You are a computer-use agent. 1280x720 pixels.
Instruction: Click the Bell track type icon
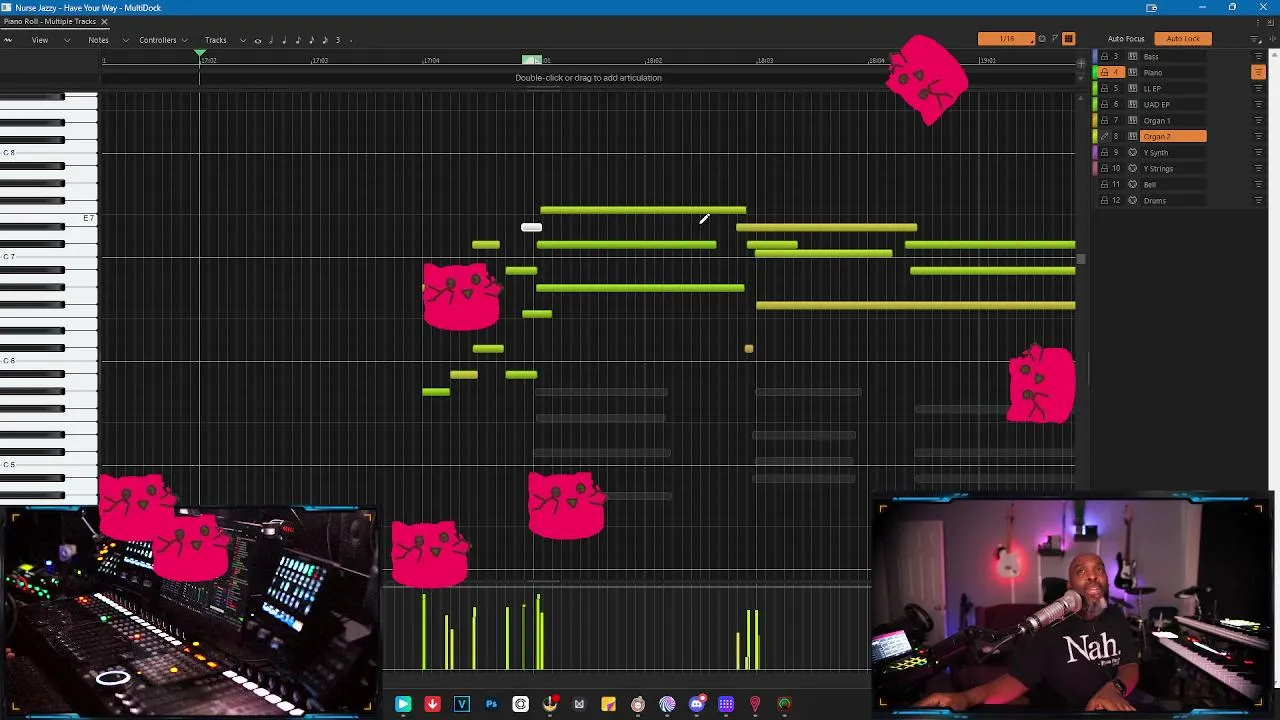1133,184
